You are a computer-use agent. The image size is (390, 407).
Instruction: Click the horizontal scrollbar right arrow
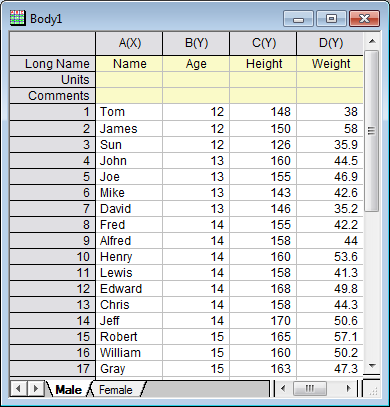(x=349, y=388)
